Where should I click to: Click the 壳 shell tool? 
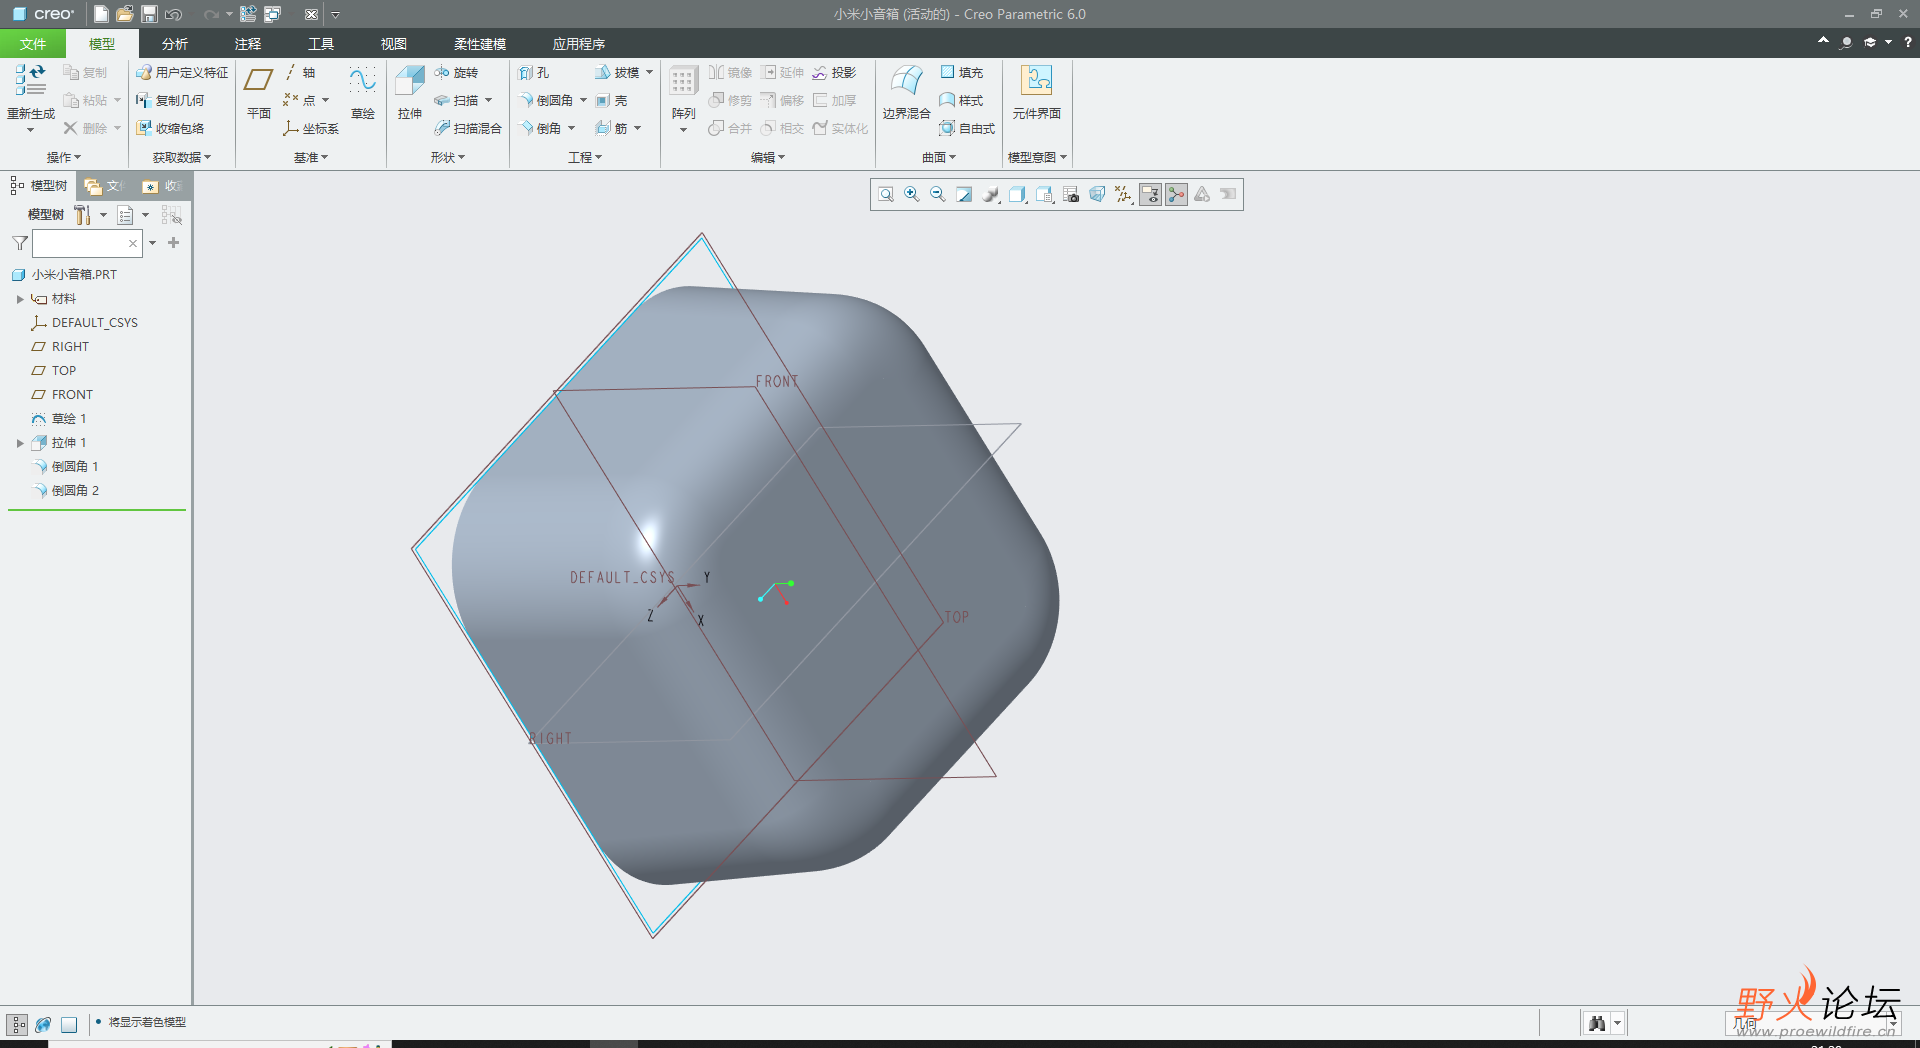(x=612, y=101)
